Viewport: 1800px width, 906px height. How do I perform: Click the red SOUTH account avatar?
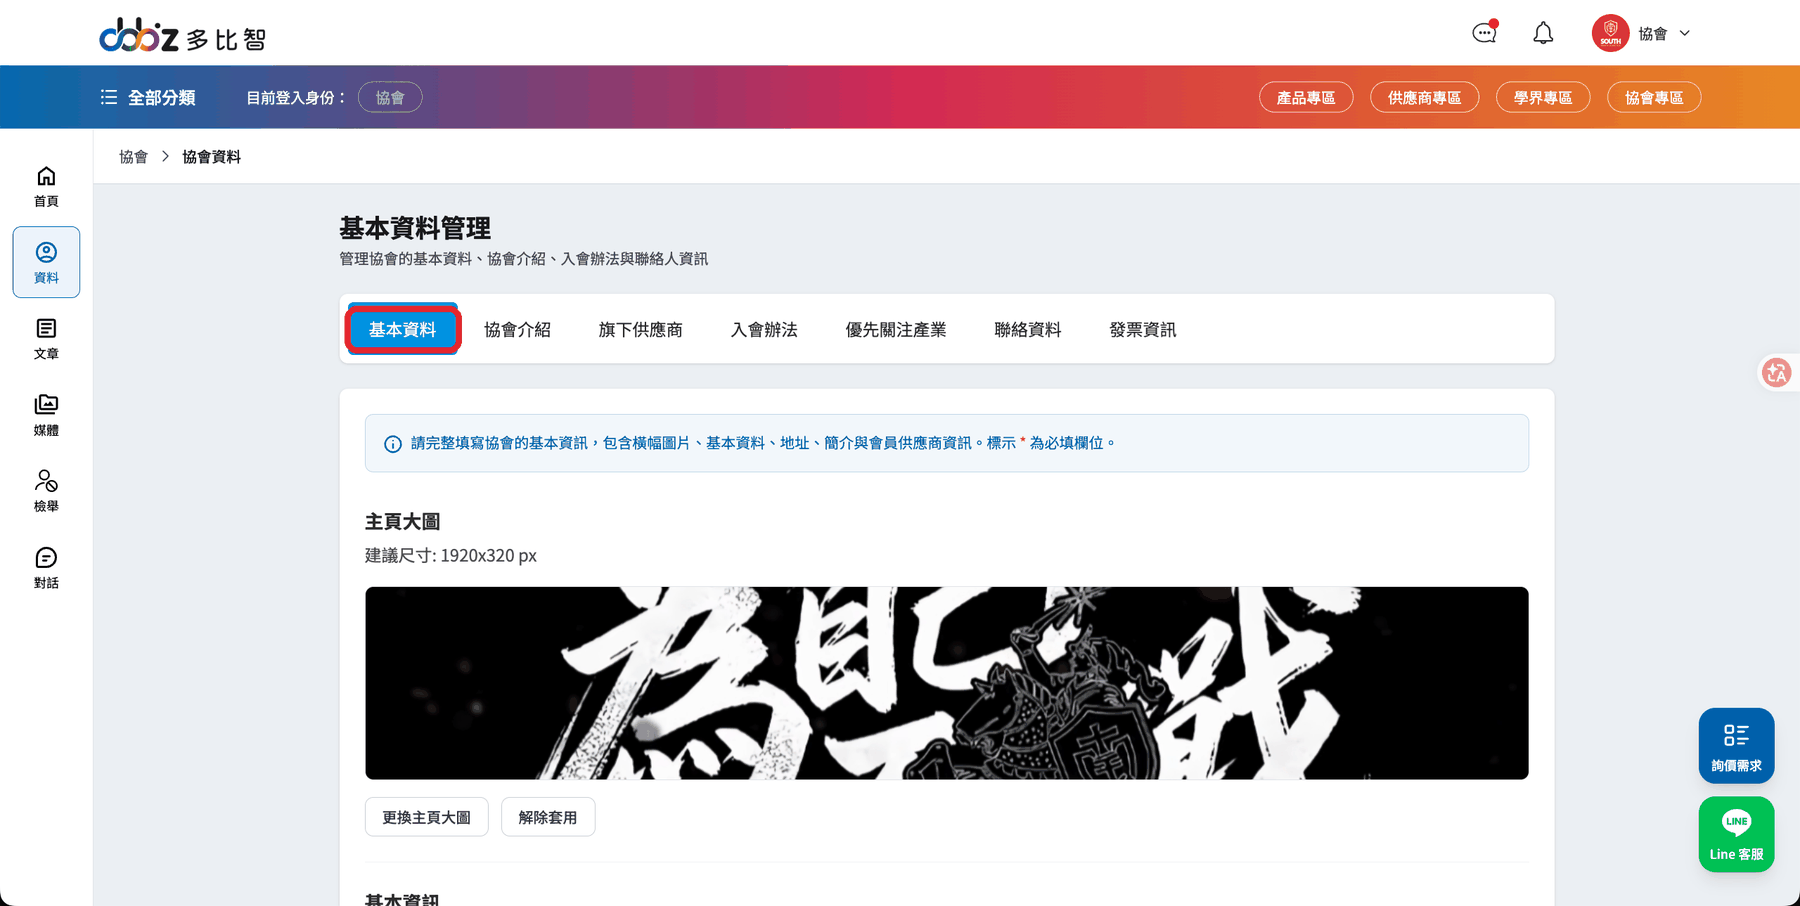coord(1610,33)
